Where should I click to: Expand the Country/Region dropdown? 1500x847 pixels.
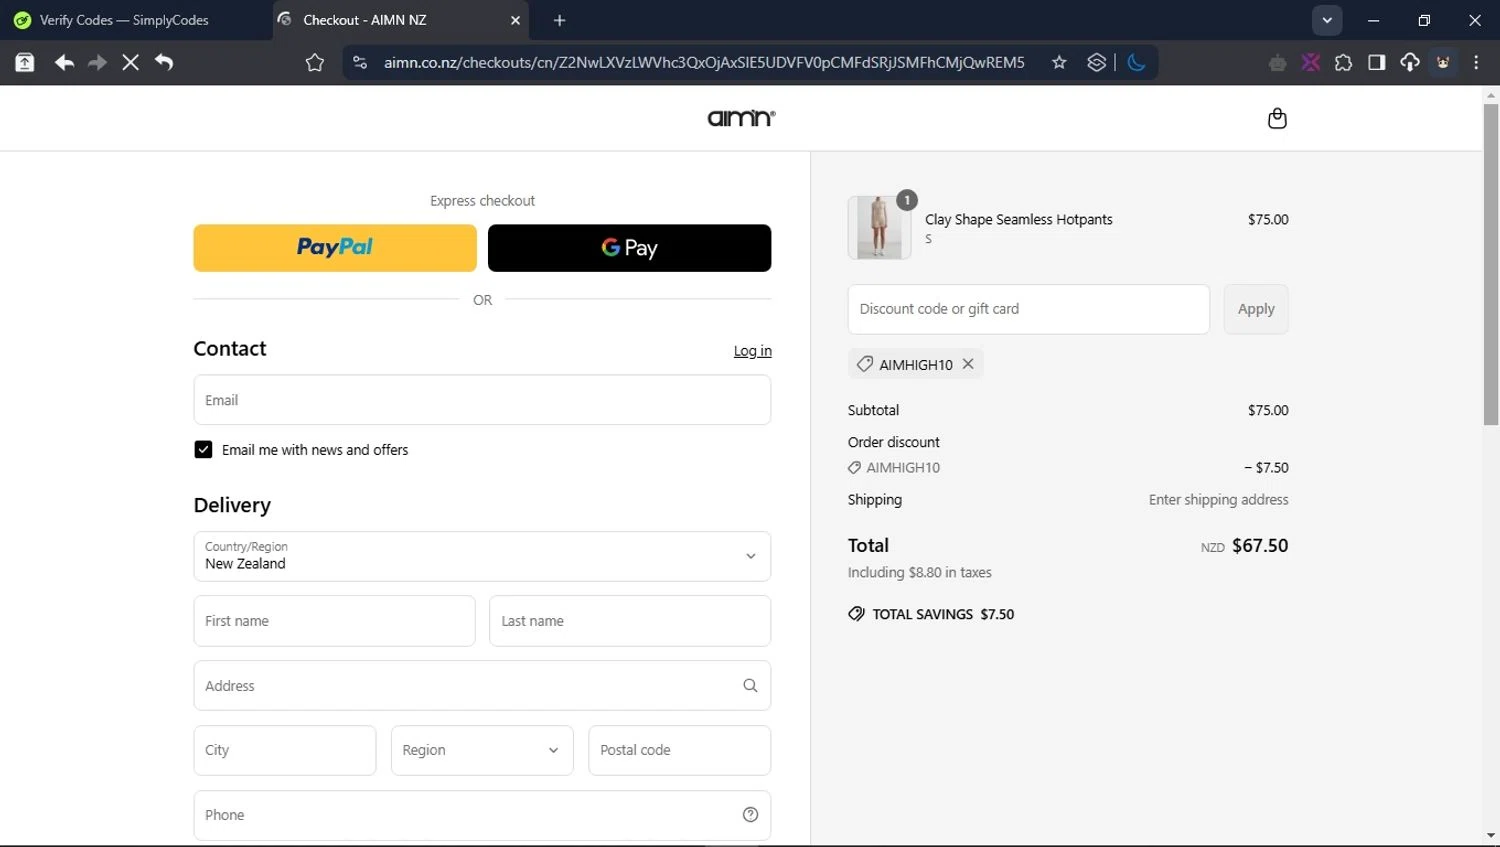(x=482, y=556)
